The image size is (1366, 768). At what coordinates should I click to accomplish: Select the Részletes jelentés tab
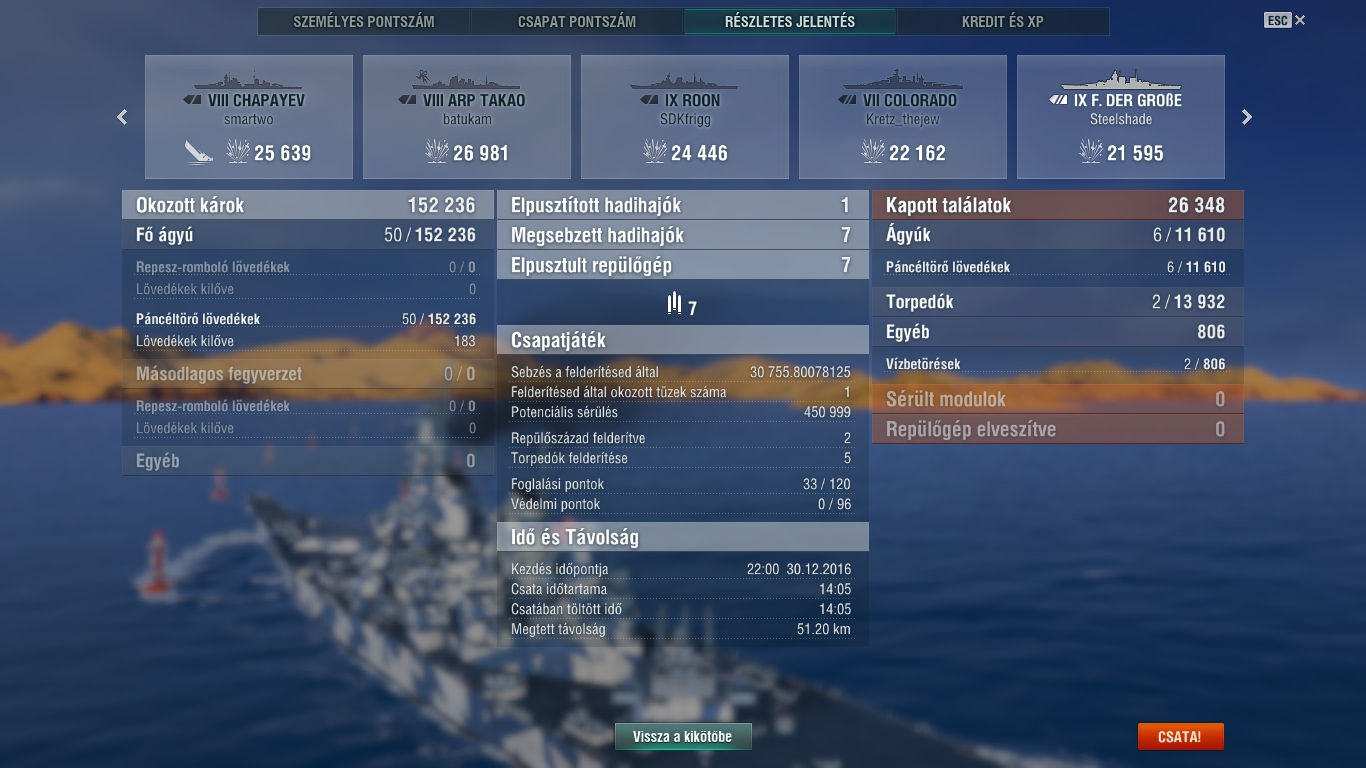(790, 21)
